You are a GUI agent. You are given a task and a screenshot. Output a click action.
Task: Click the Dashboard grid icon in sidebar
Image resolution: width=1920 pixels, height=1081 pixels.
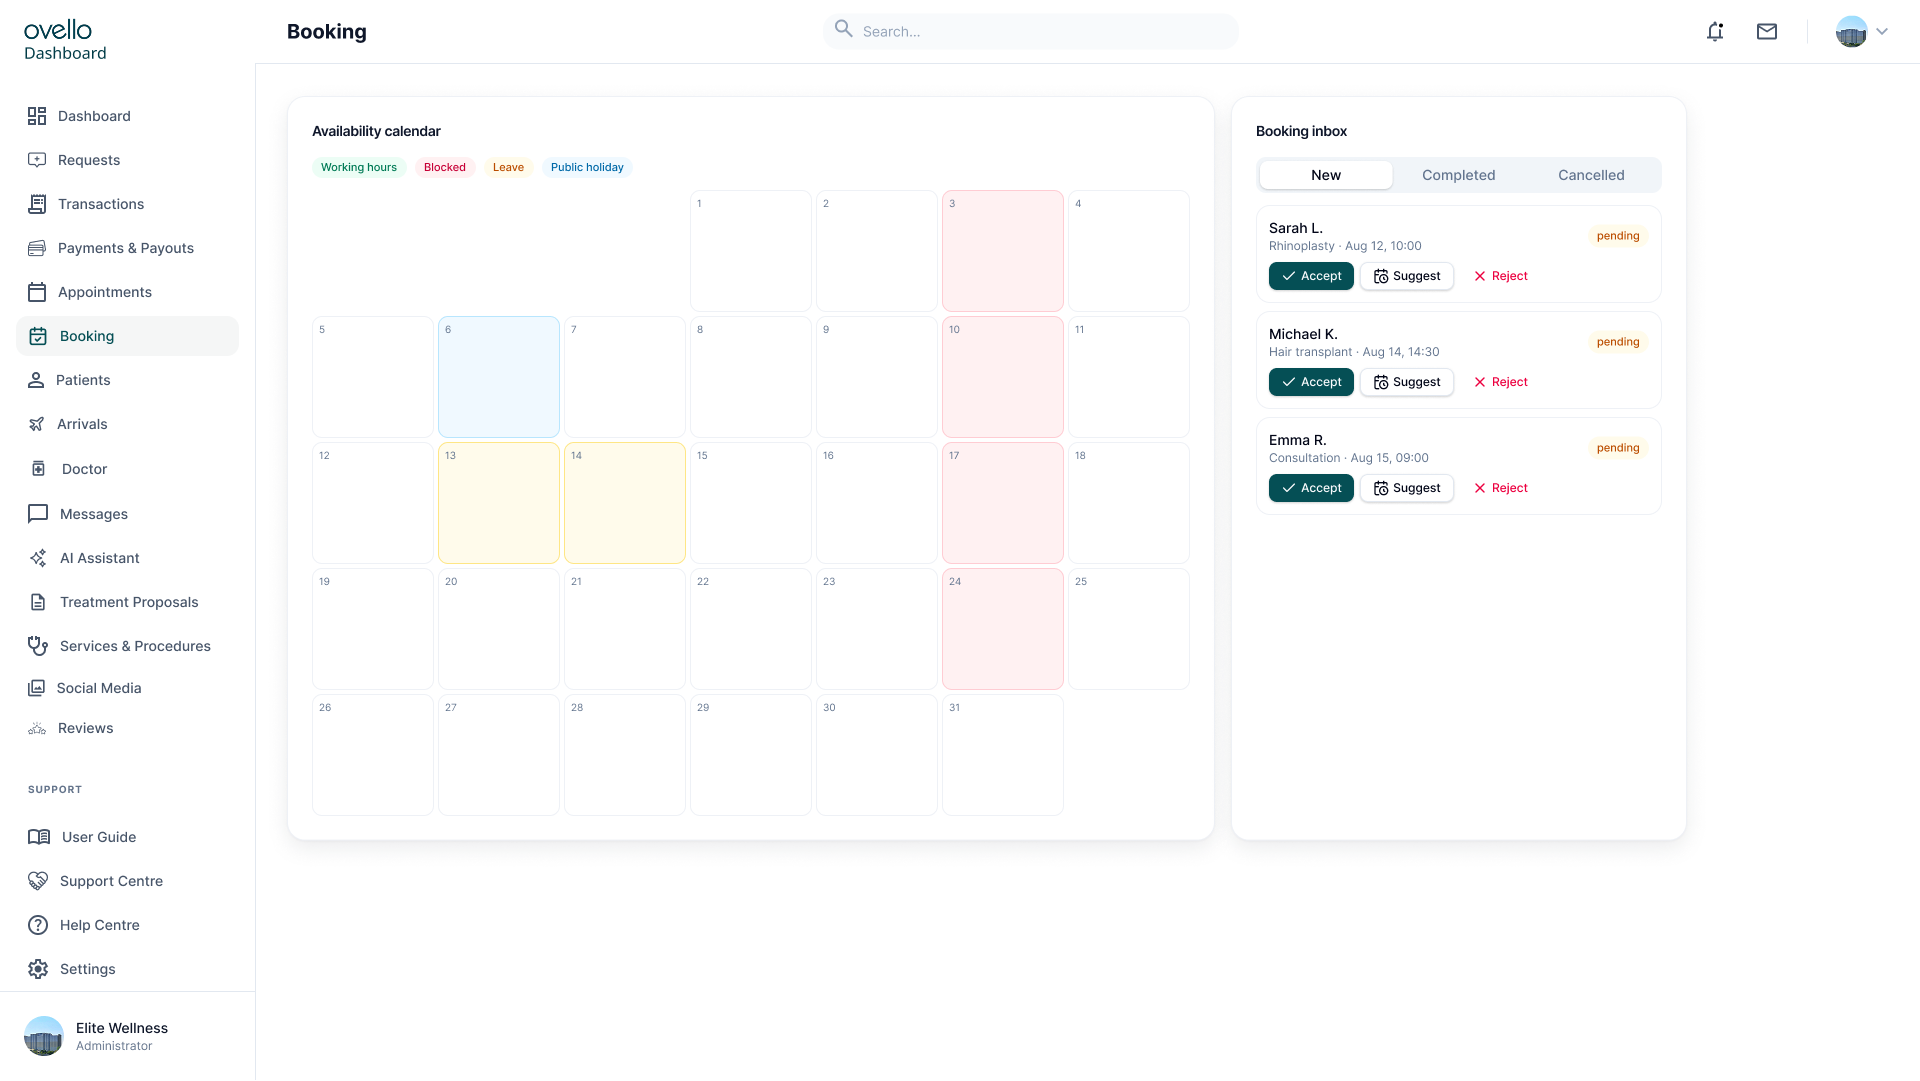pos(37,116)
